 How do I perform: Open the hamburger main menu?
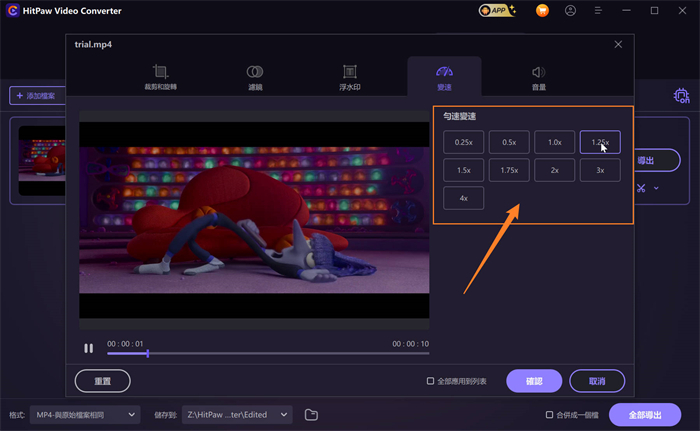598,10
